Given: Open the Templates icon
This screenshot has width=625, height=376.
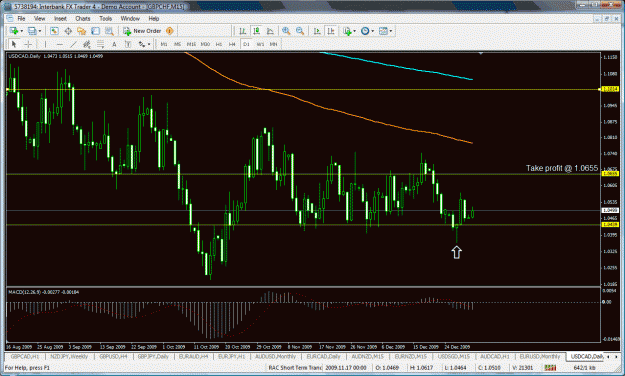Looking at the screenshot, I should pyautogui.click(x=383, y=31).
